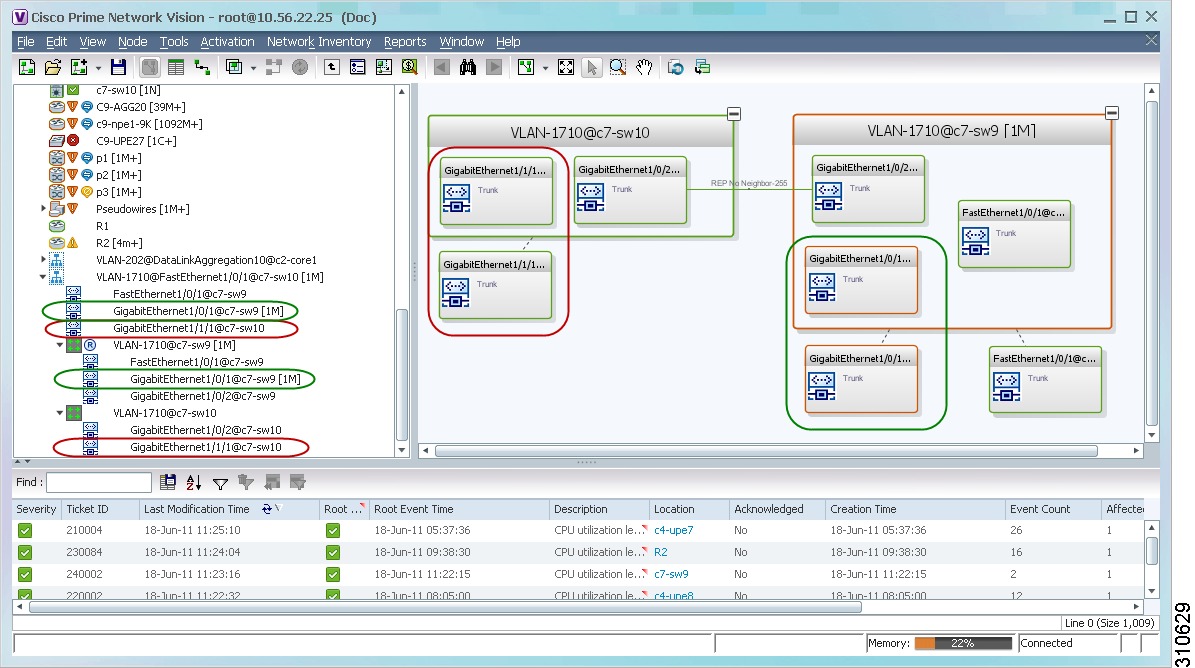This screenshot has width=1195, height=668.
Task: Click the export table to file icon
Action: point(168,482)
